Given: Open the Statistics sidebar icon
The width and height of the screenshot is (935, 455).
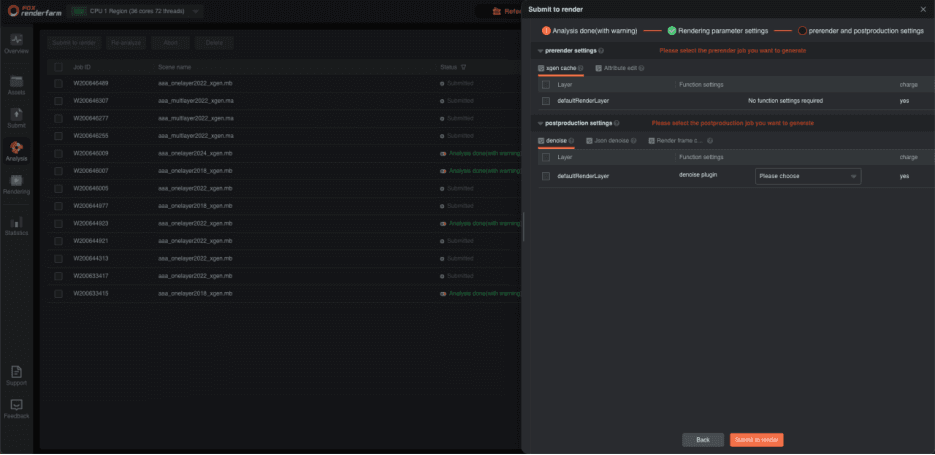Looking at the screenshot, I should [16, 225].
